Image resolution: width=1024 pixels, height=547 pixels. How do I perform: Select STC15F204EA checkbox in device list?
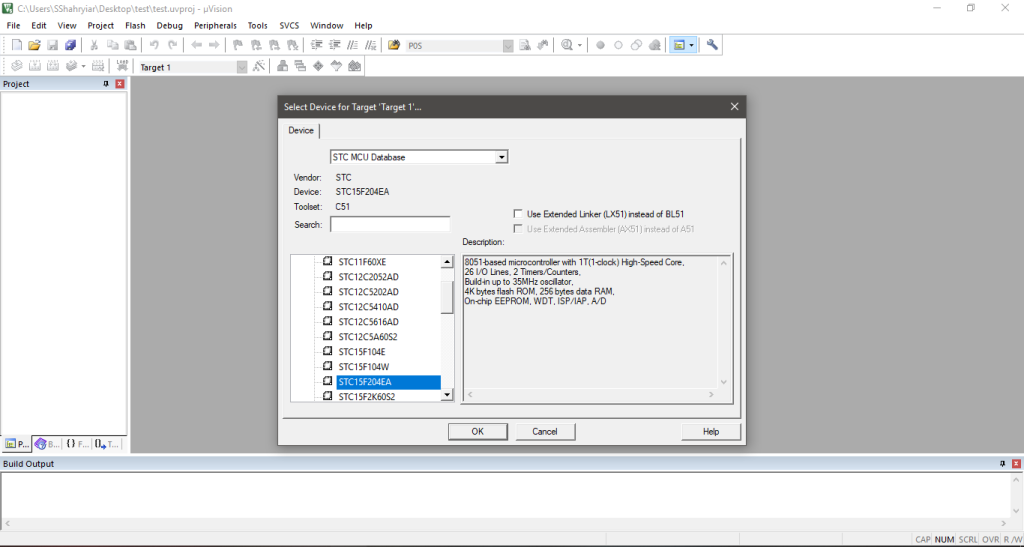328,382
